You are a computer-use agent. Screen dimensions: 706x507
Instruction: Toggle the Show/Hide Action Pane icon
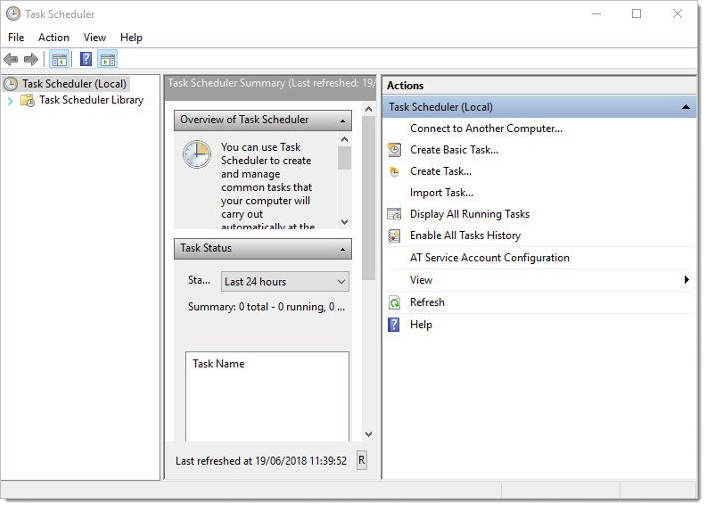coord(107,60)
